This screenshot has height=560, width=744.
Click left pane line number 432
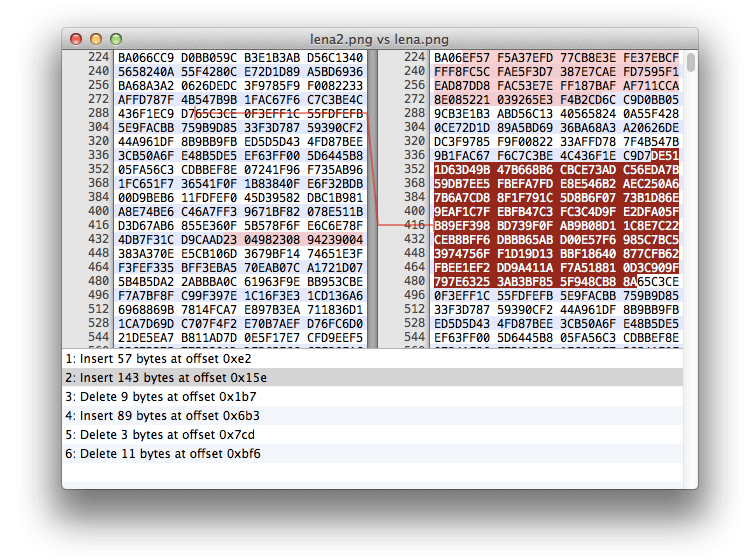pos(98,239)
